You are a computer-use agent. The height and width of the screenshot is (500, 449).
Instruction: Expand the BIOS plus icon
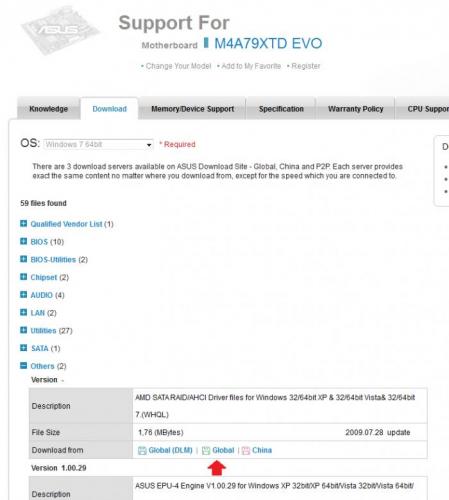point(23,241)
